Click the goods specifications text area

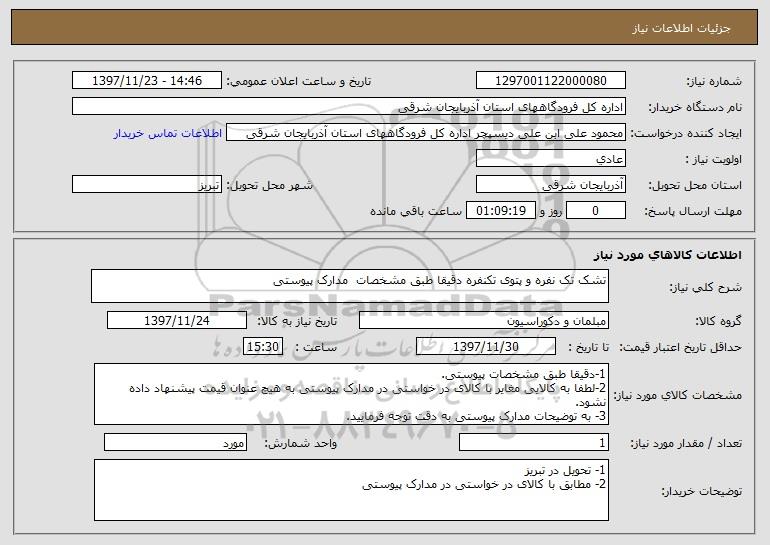tap(351, 394)
